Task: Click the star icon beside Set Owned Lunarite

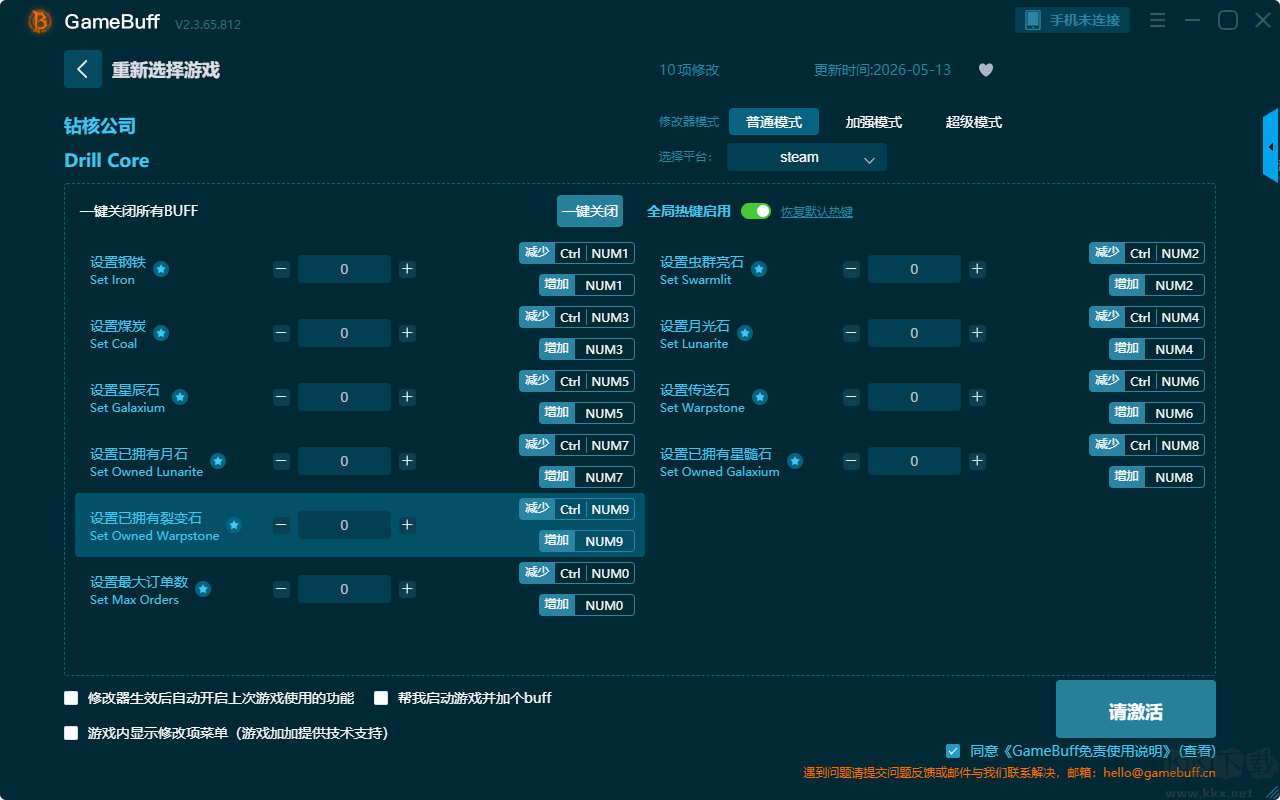Action: click(218, 461)
